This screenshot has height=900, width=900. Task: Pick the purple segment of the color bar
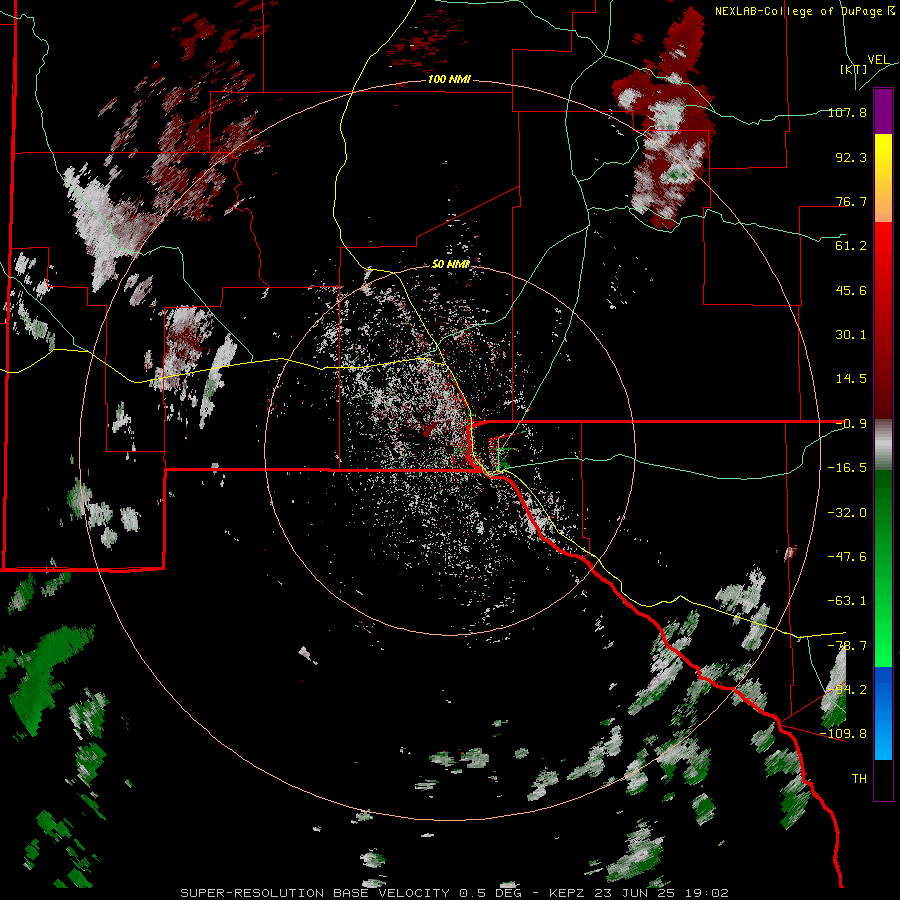pyautogui.click(x=883, y=111)
